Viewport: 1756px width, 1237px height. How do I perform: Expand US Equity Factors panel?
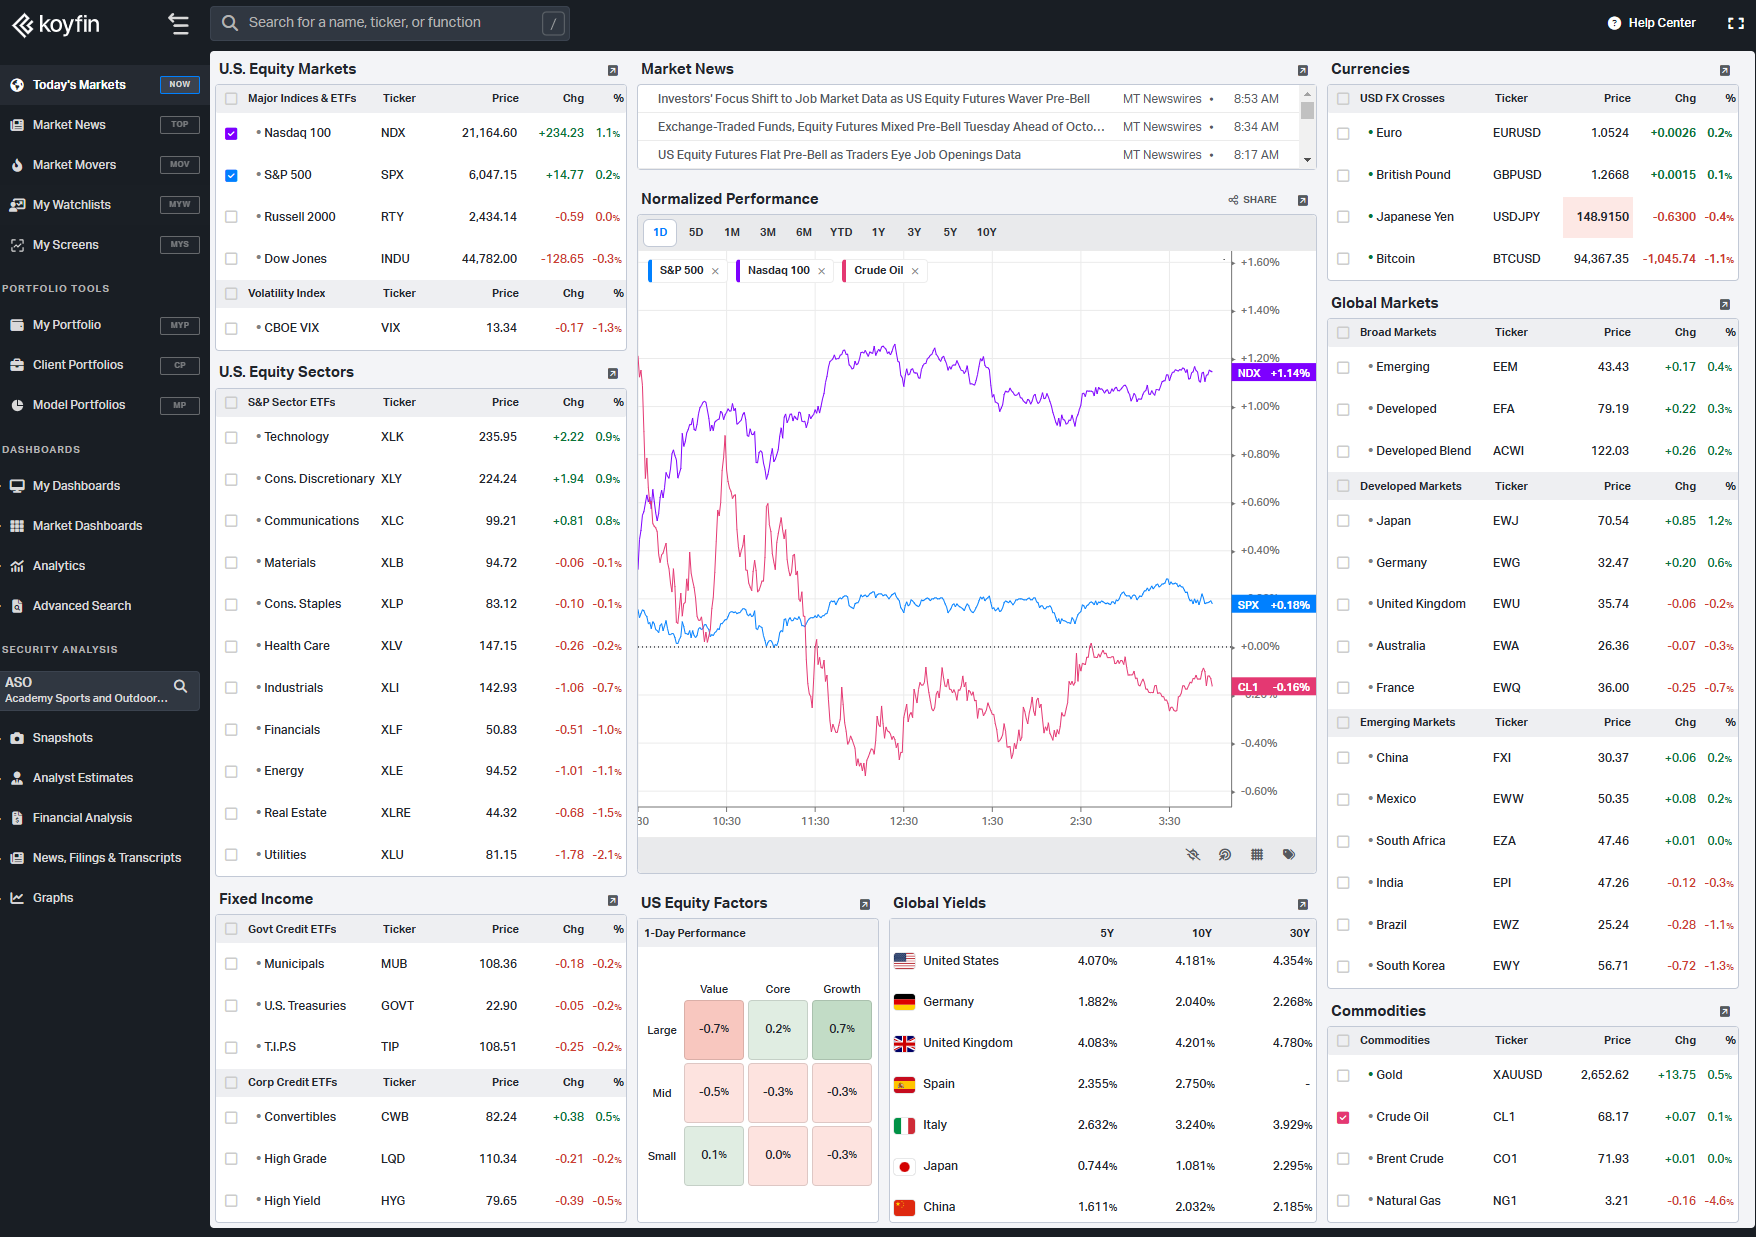coord(865,904)
